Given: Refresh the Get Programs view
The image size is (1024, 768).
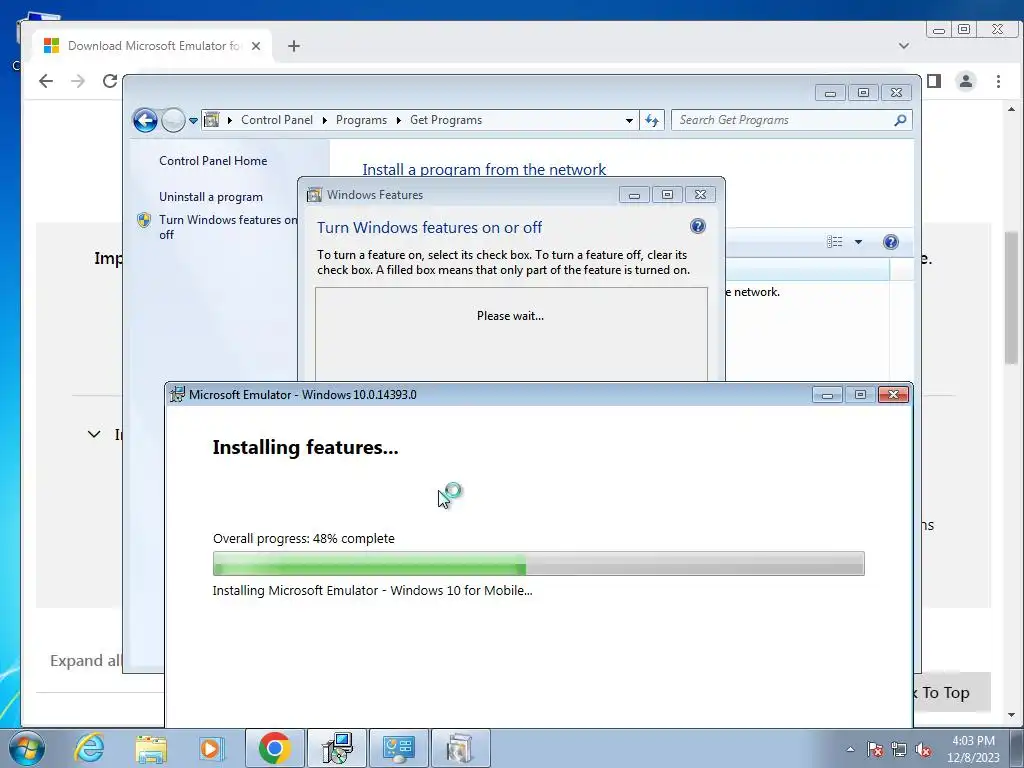Looking at the screenshot, I should pos(652,120).
